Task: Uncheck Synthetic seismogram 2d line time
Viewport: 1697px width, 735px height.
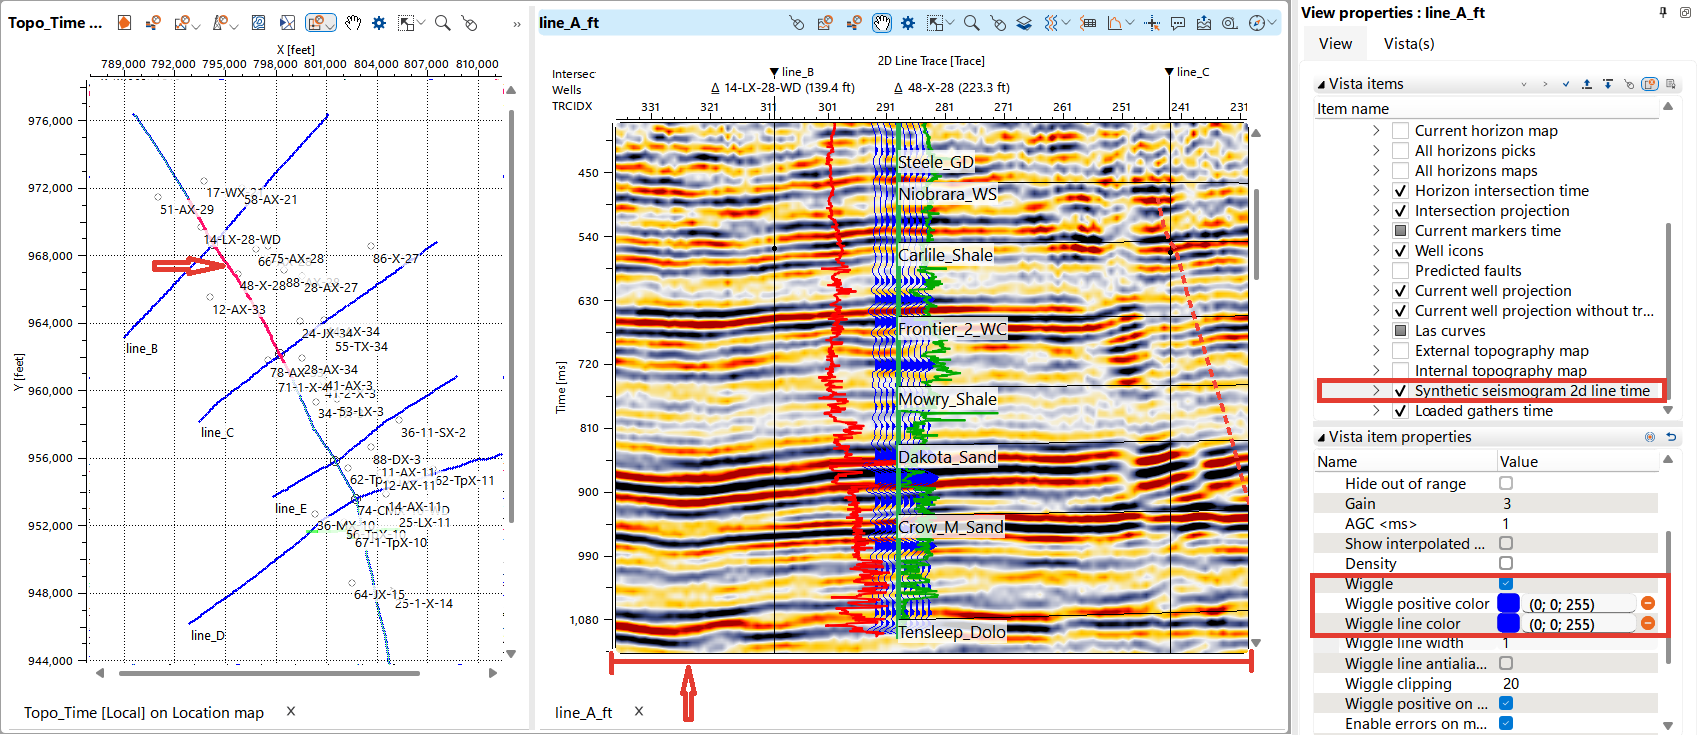Action: [1400, 391]
